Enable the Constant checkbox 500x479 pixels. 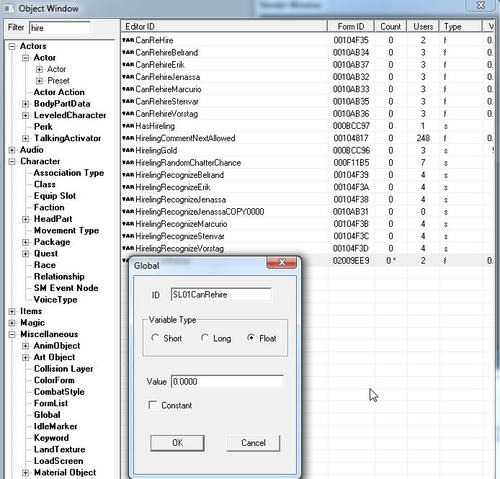(x=153, y=405)
